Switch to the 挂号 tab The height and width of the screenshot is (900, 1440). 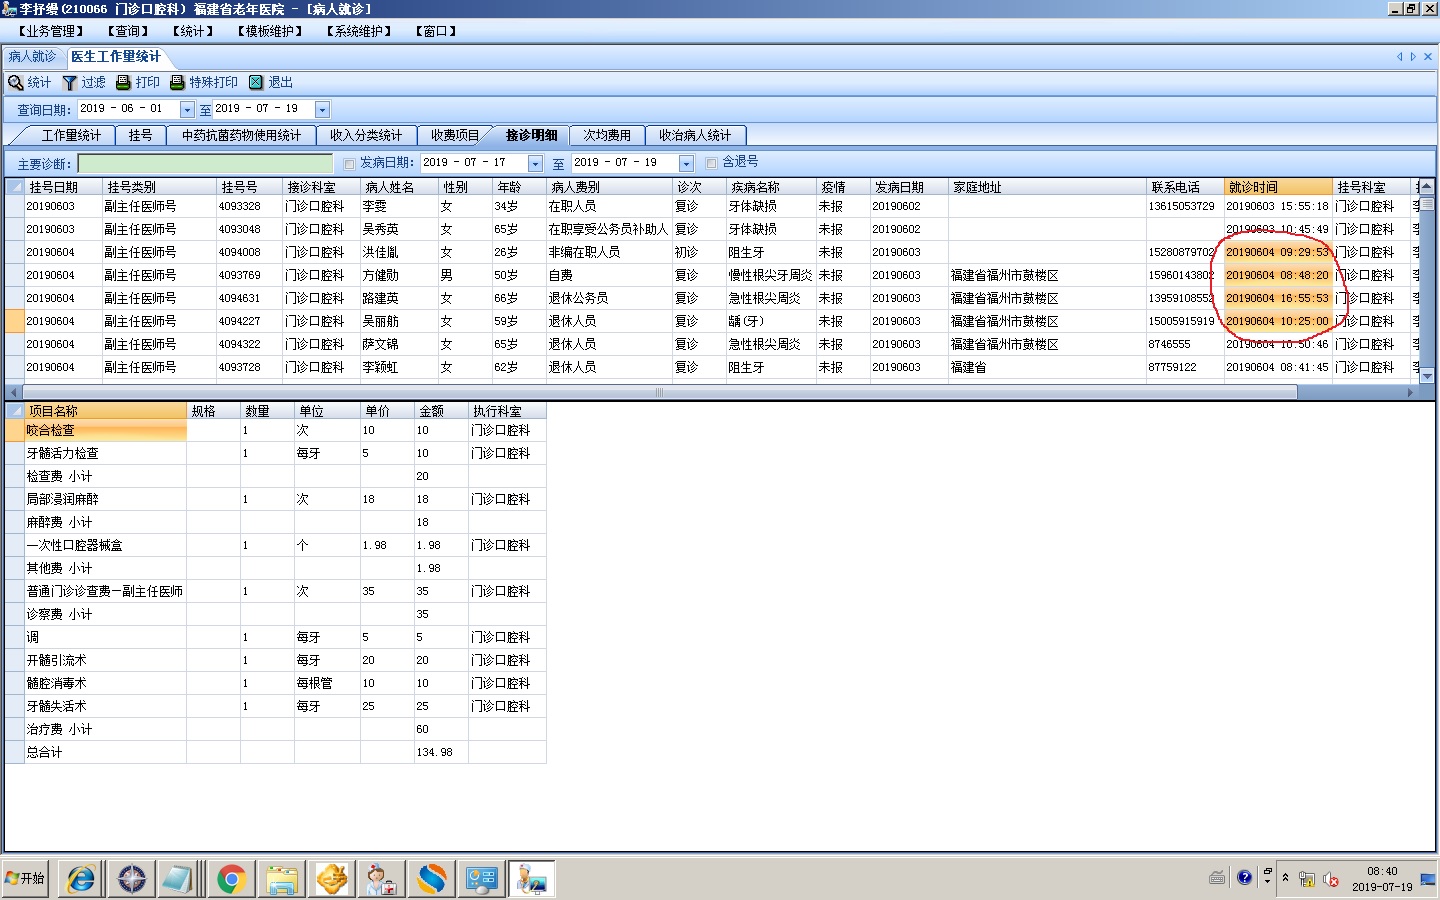140,135
